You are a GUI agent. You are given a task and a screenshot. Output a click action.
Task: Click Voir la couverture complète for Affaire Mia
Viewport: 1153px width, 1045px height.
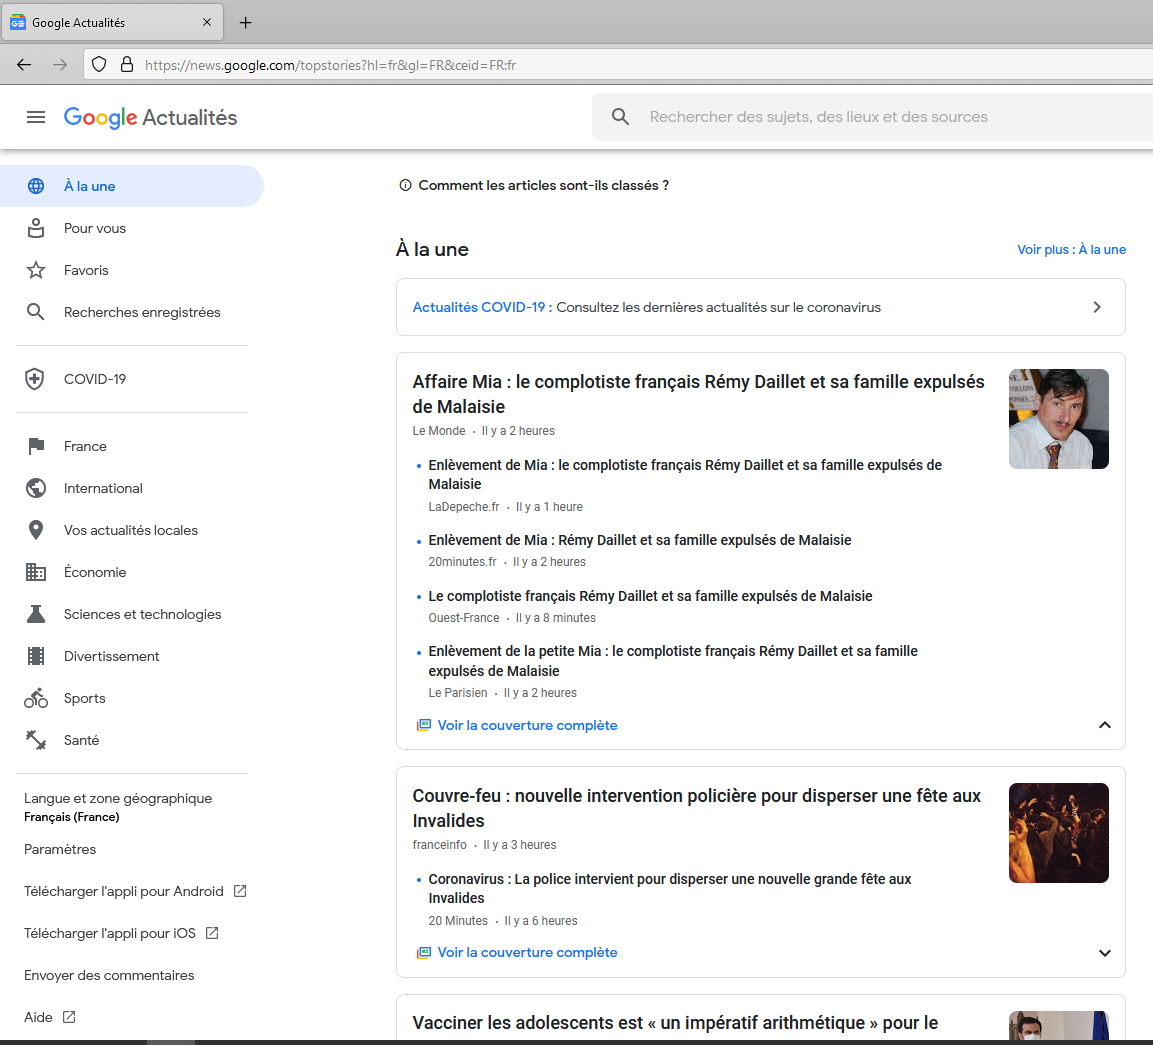(527, 725)
